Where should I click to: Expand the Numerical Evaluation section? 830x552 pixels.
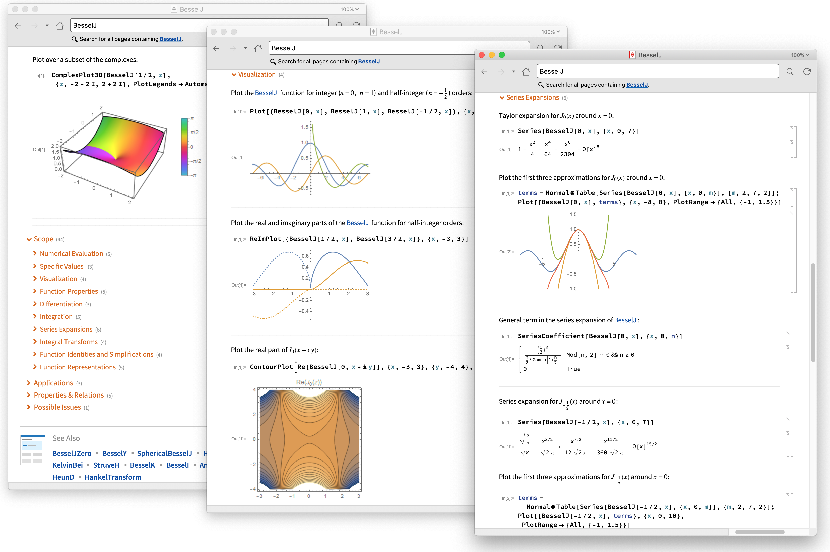[x=70, y=254]
